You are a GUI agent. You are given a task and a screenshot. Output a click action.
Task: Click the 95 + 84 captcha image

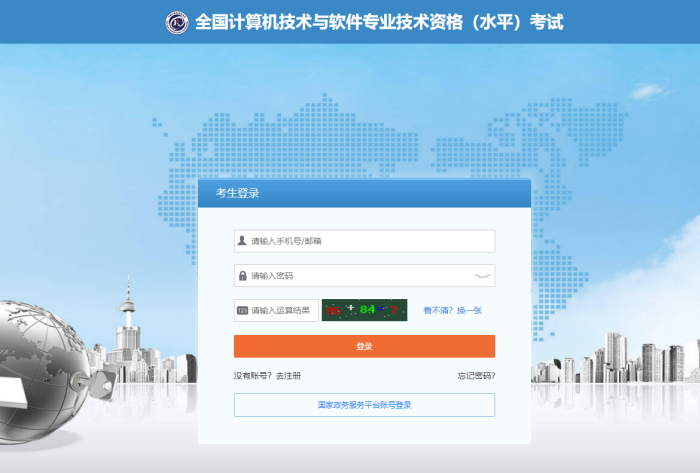click(x=364, y=310)
